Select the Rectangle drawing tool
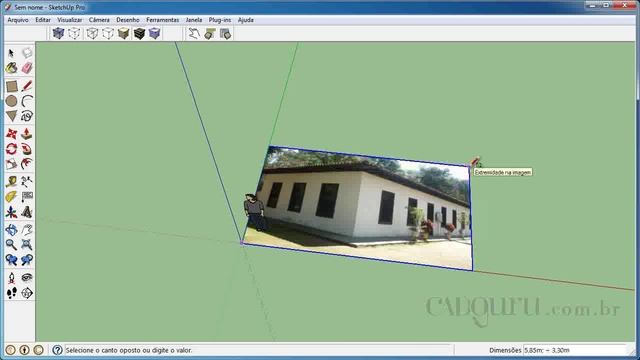Screen dimensions: 640x360 [11, 86]
